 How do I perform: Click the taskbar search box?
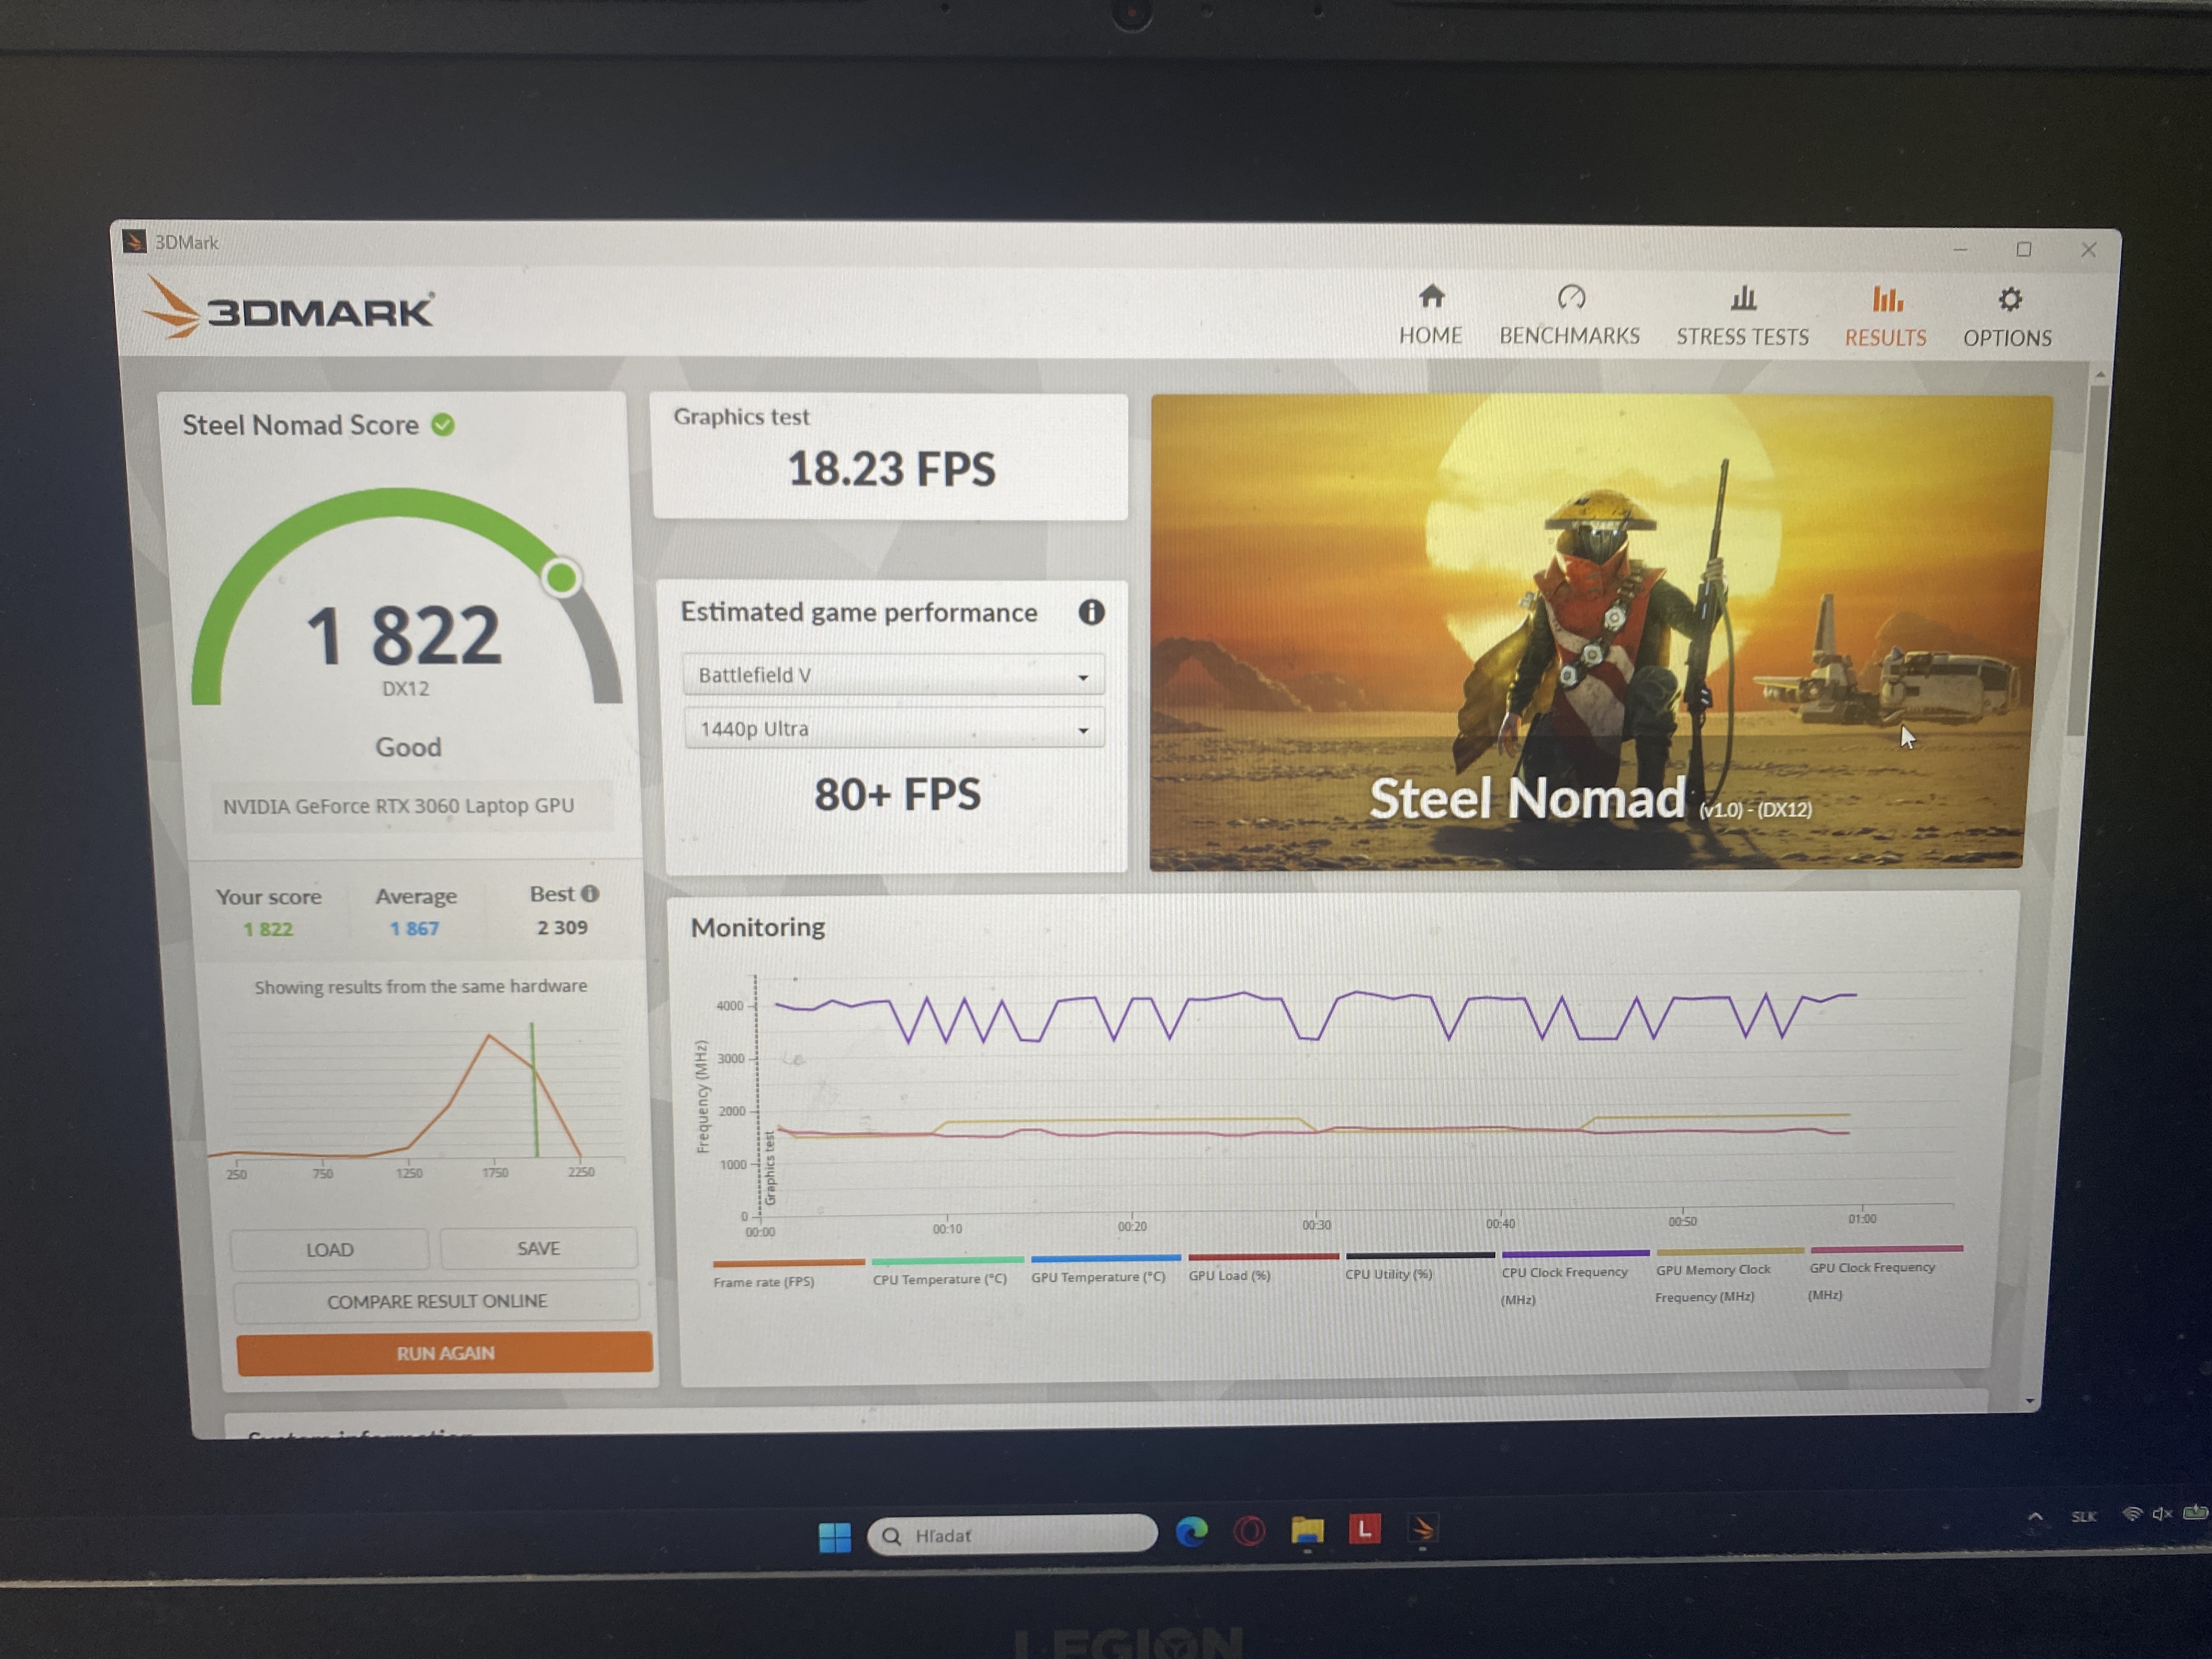1011,1535
